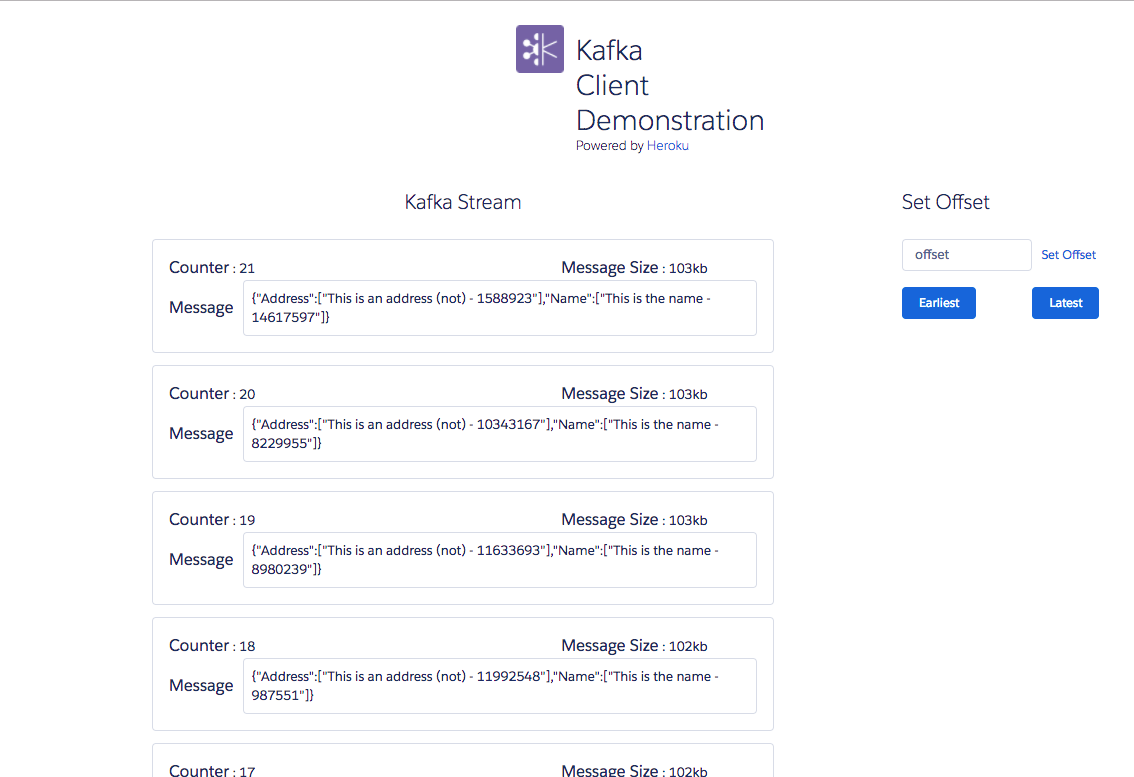Viewport: 1134px width, 777px height.
Task: Click the 'Counter : 20' label
Action: tap(212, 394)
